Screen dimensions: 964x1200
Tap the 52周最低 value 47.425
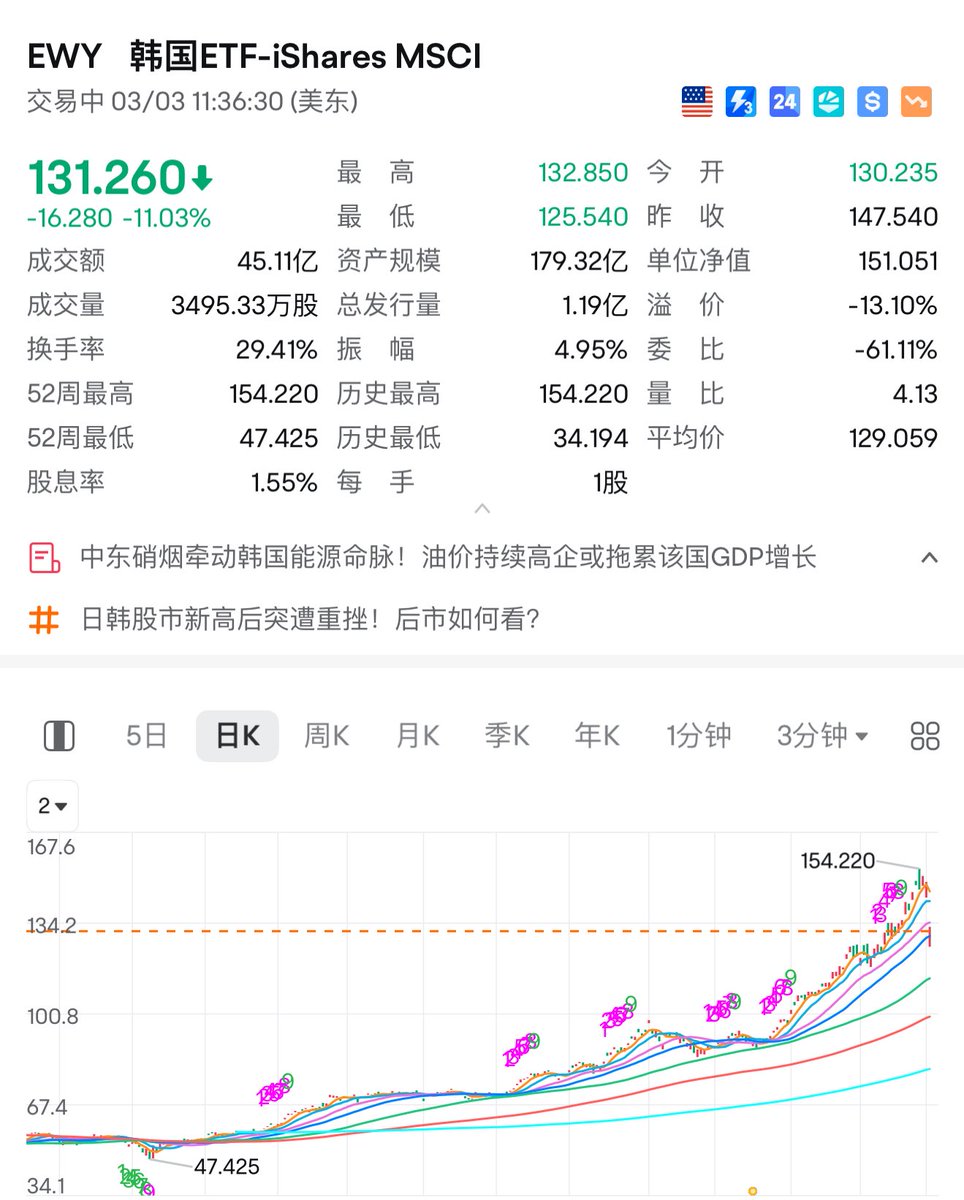pyautogui.click(x=279, y=437)
